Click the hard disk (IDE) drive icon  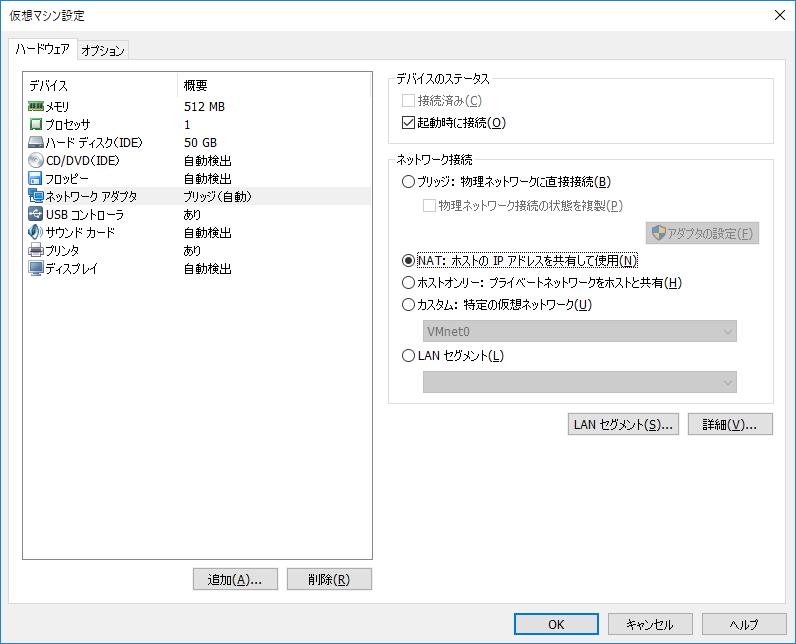tap(36, 143)
